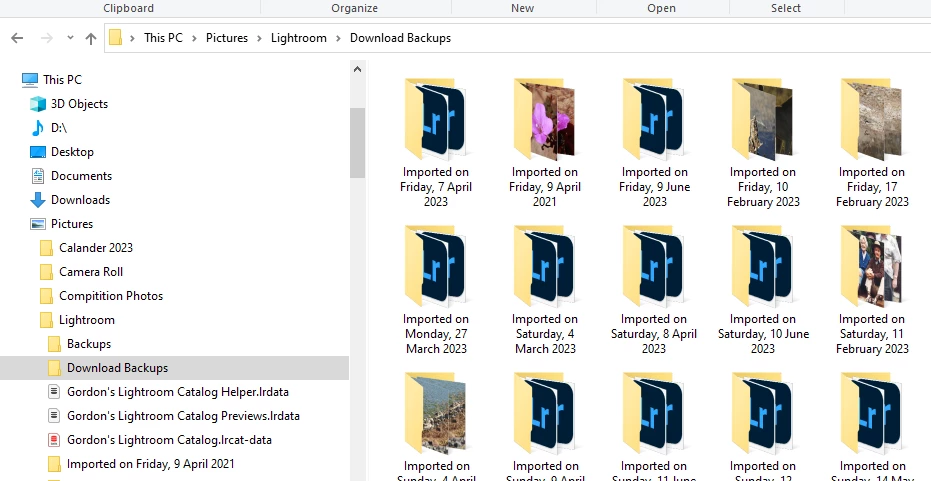This screenshot has width=931, height=481.
Task: Select flower folder Imported Friday, 9 April 2021
Action: point(544,143)
